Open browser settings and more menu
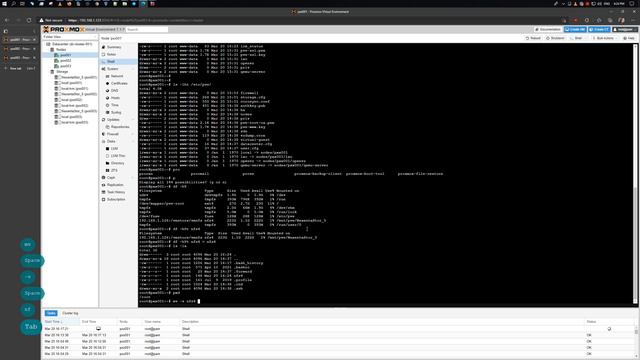This screenshot has width=640, height=360. 633,20
